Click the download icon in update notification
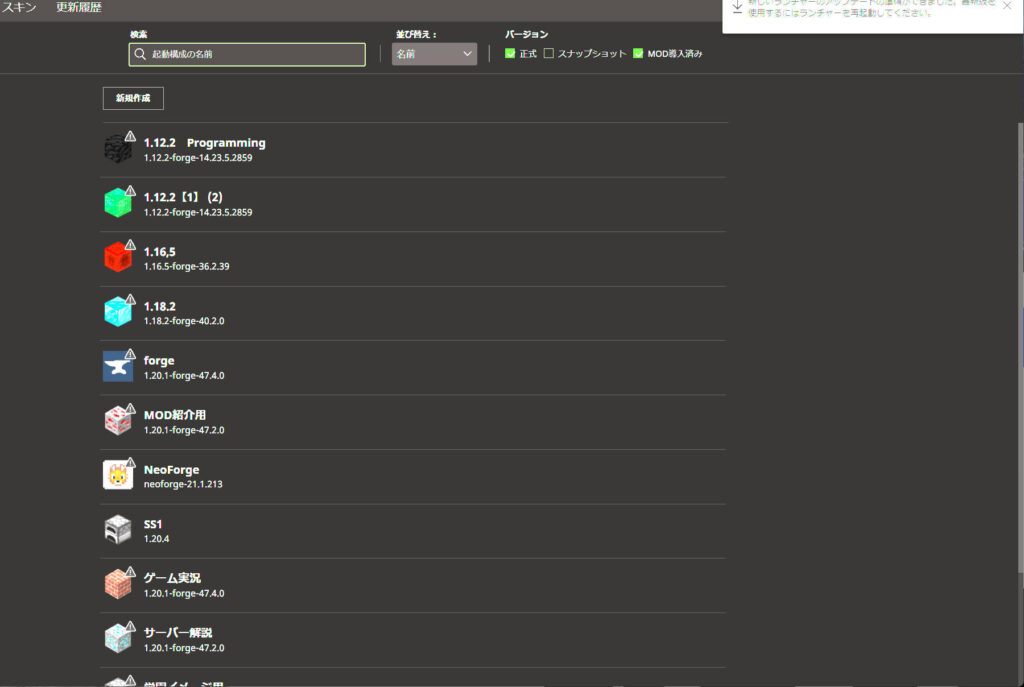1024x687 pixels. [737, 6]
